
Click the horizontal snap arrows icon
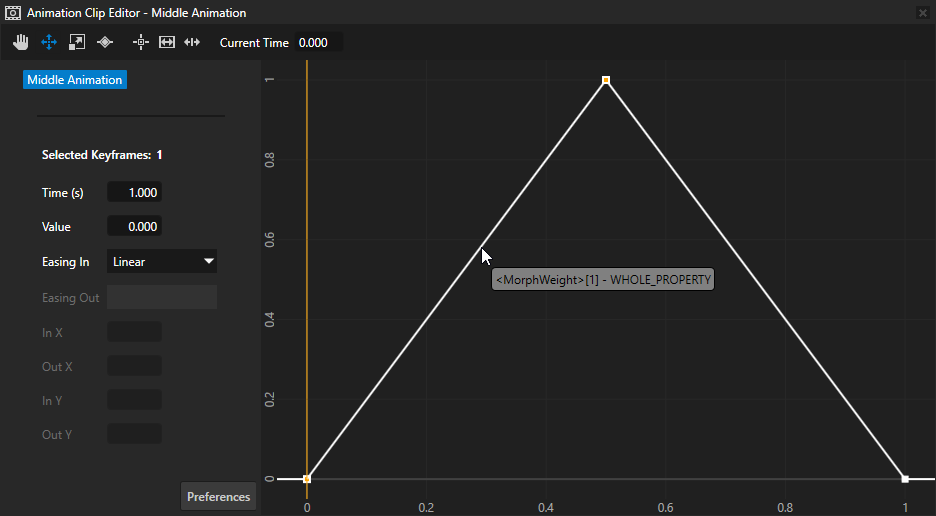click(x=192, y=42)
